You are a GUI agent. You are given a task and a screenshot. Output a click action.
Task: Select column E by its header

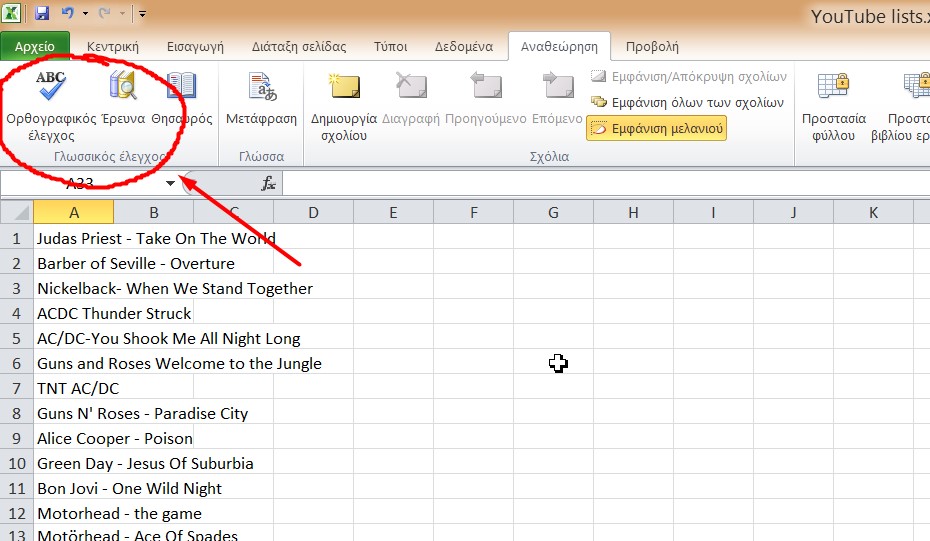pyautogui.click(x=393, y=212)
